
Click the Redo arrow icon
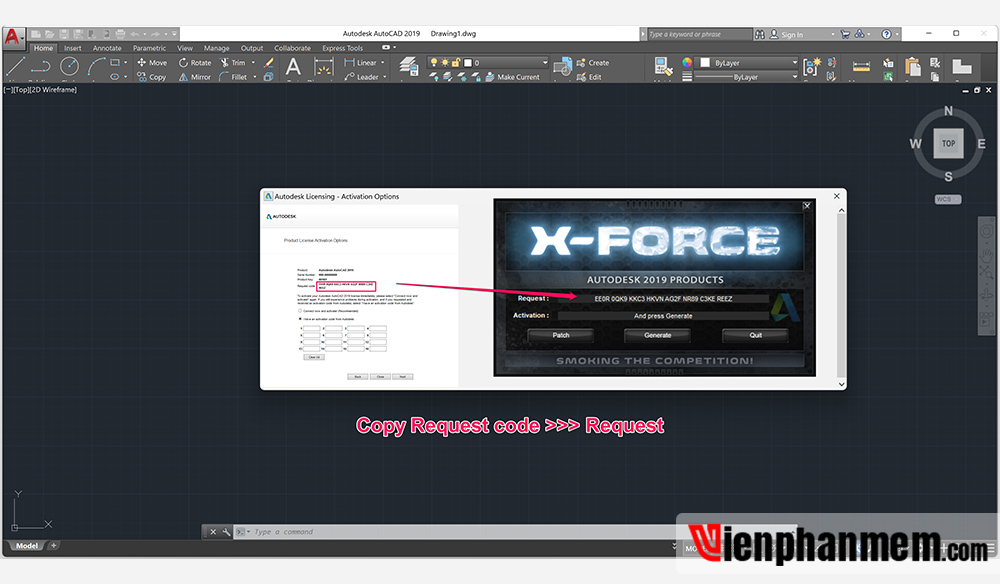(x=155, y=34)
